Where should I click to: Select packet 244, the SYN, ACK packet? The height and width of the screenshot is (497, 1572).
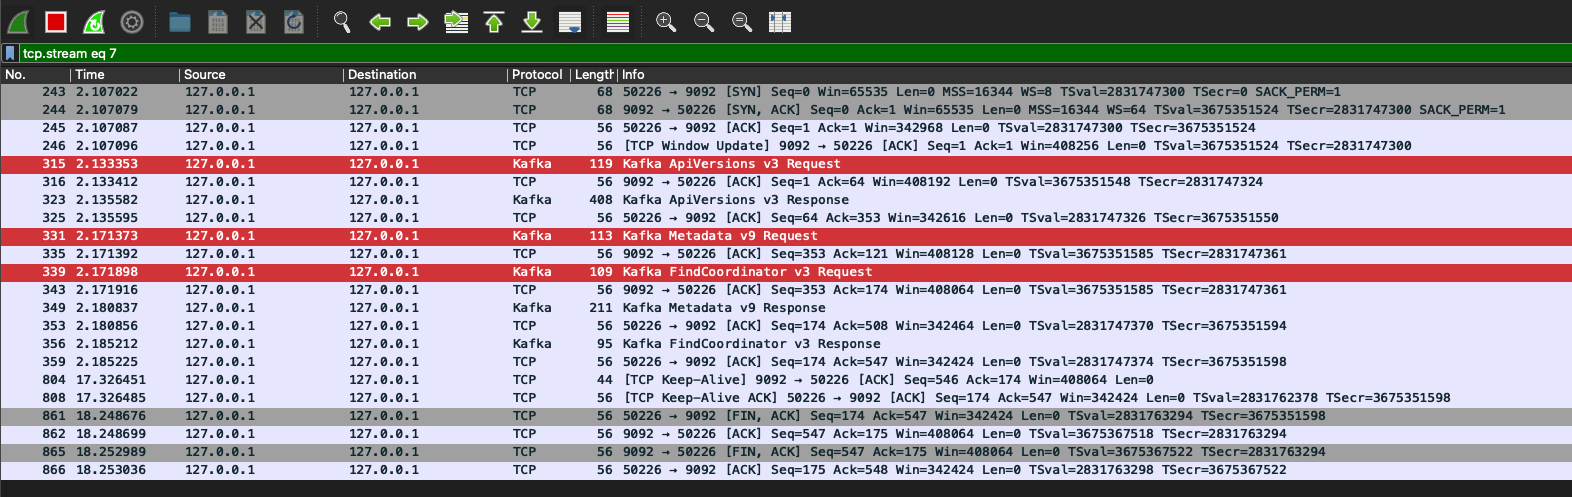pos(786,110)
